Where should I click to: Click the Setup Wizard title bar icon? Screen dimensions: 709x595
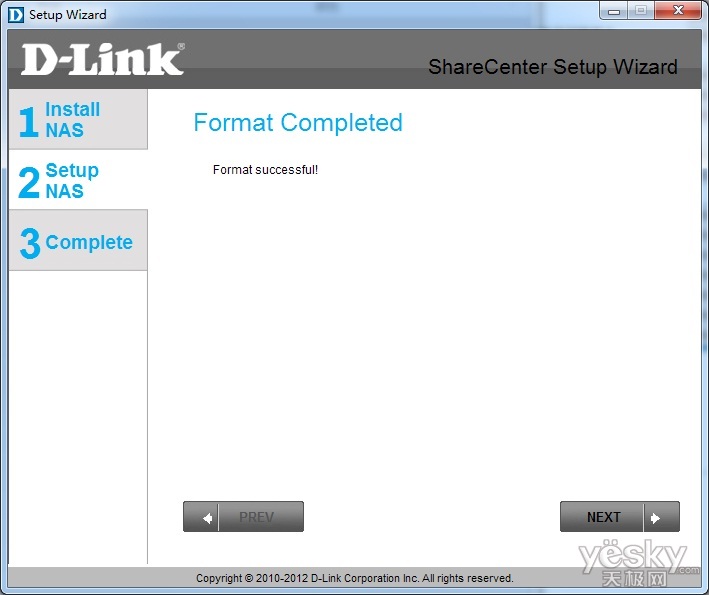pos(16,14)
